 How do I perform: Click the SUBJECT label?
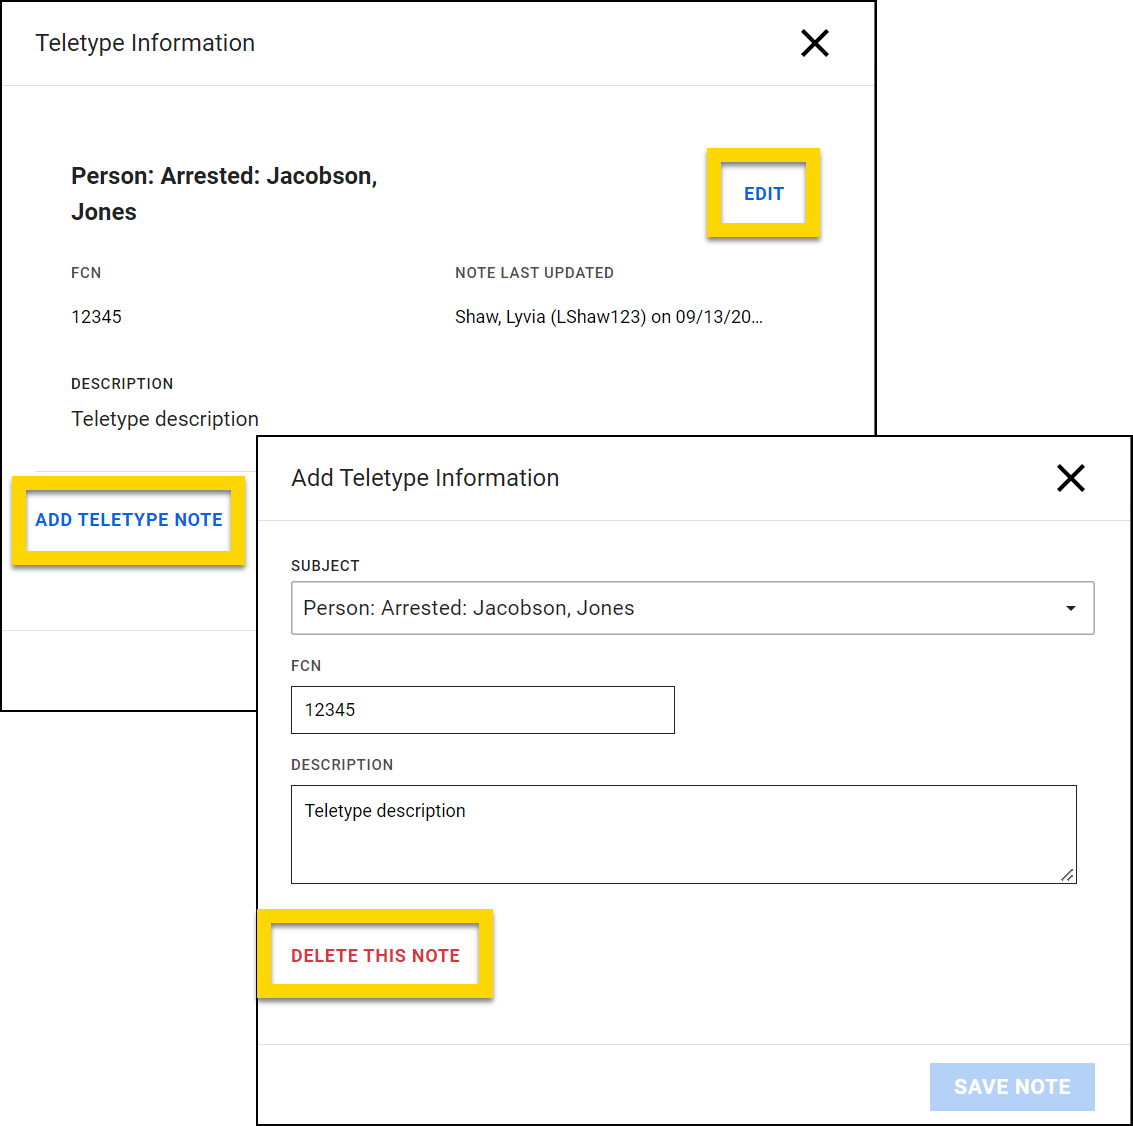click(x=325, y=566)
